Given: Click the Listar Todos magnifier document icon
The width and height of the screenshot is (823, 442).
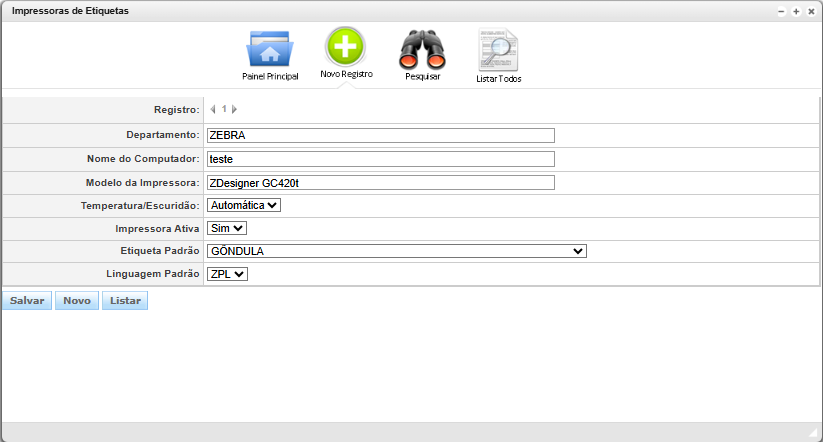Looking at the screenshot, I should tap(498, 49).
